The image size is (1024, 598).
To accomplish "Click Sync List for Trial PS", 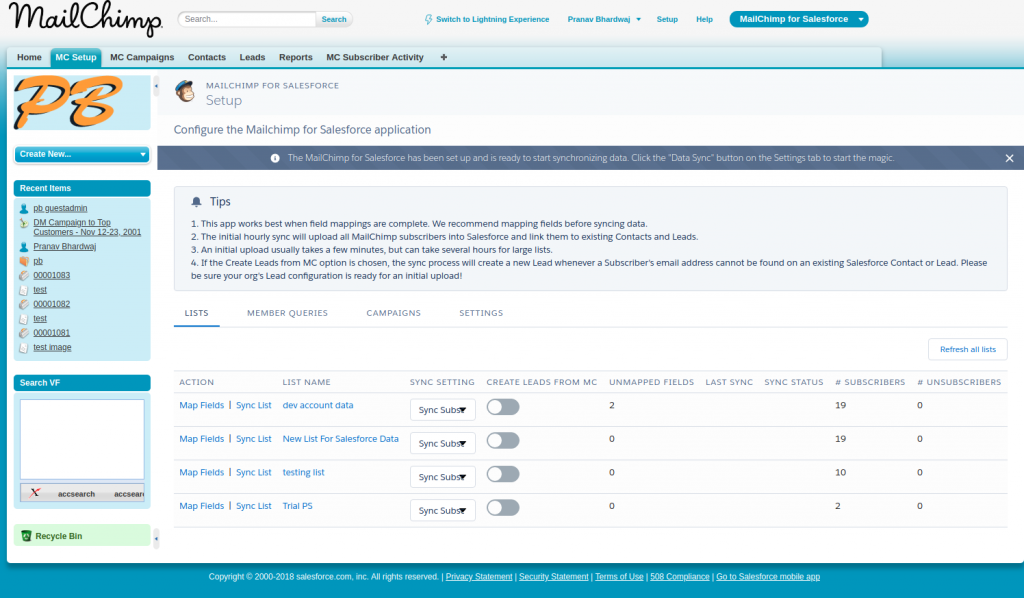I will [253, 506].
